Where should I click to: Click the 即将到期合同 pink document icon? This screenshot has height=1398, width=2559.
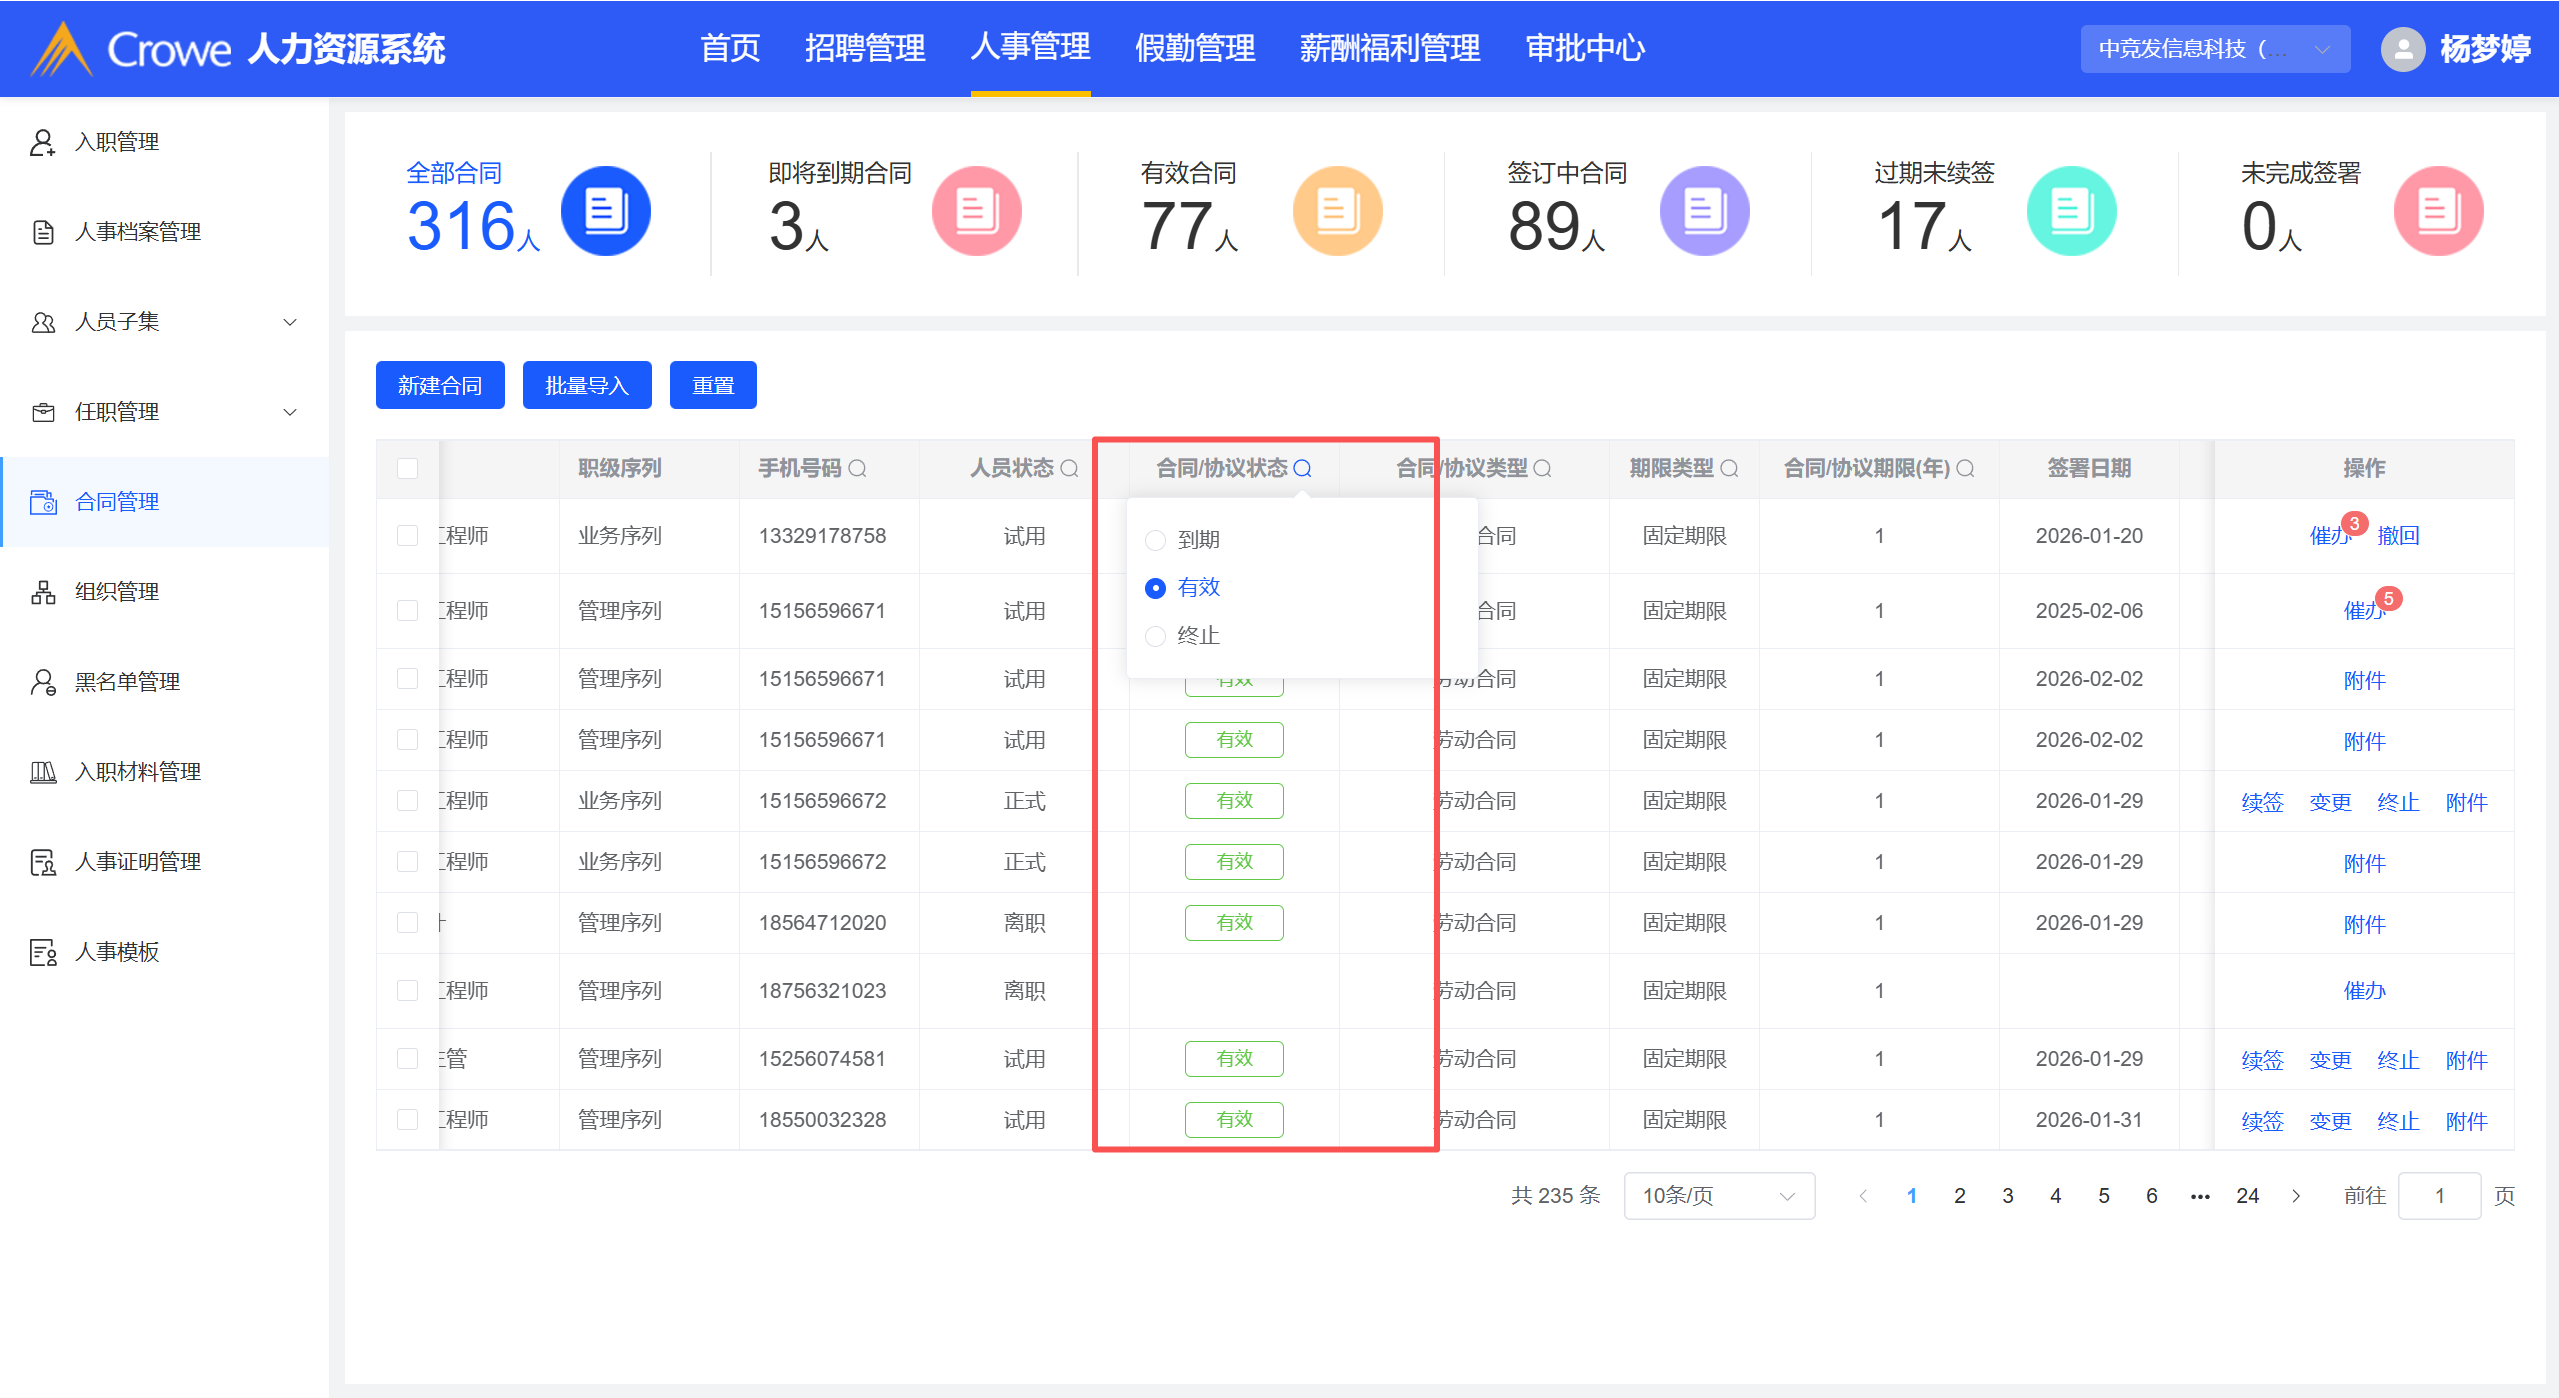[x=976, y=211]
